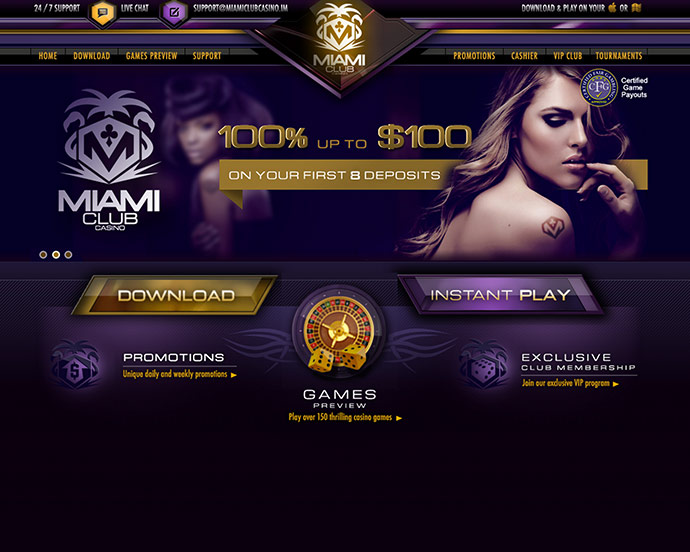
Task: Go to the Cashier menu item
Action: [524, 56]
